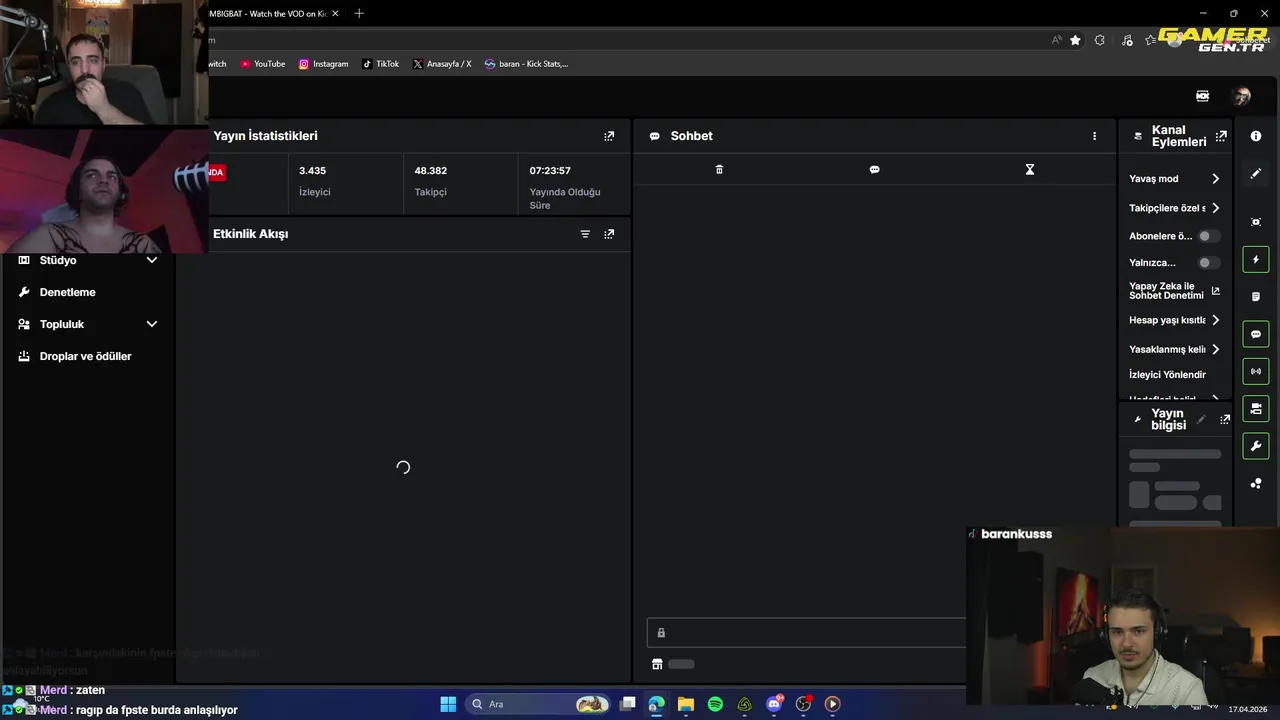Viewport: 1280px width, 720px height.
Task: Click the hourglass icon in Sohbet toolbar
Action: point(1029,170)
